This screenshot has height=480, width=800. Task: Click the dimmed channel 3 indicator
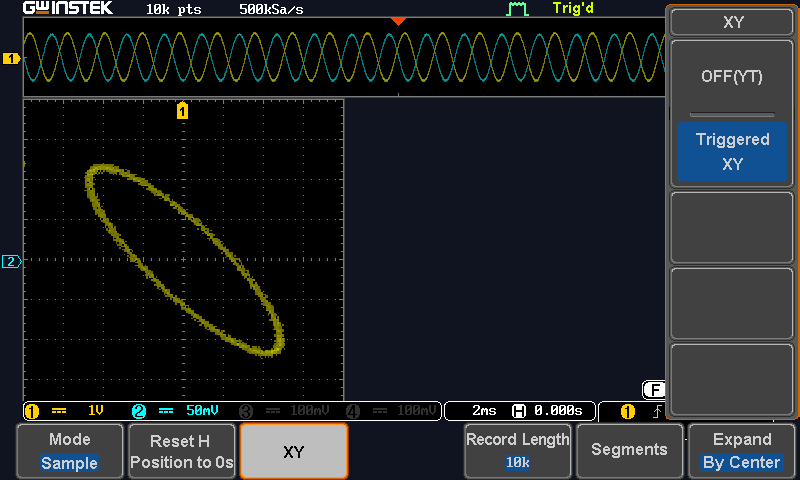[x=285, y=411]
